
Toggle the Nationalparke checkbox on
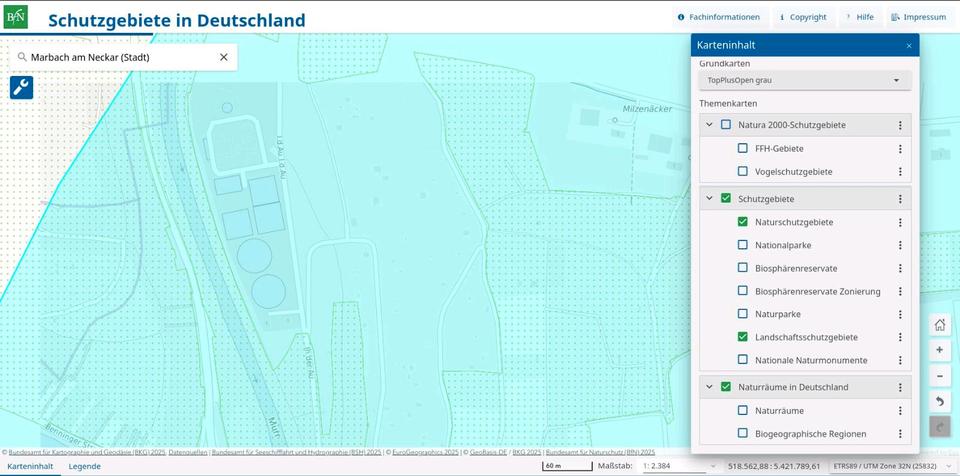click(742, 245)
